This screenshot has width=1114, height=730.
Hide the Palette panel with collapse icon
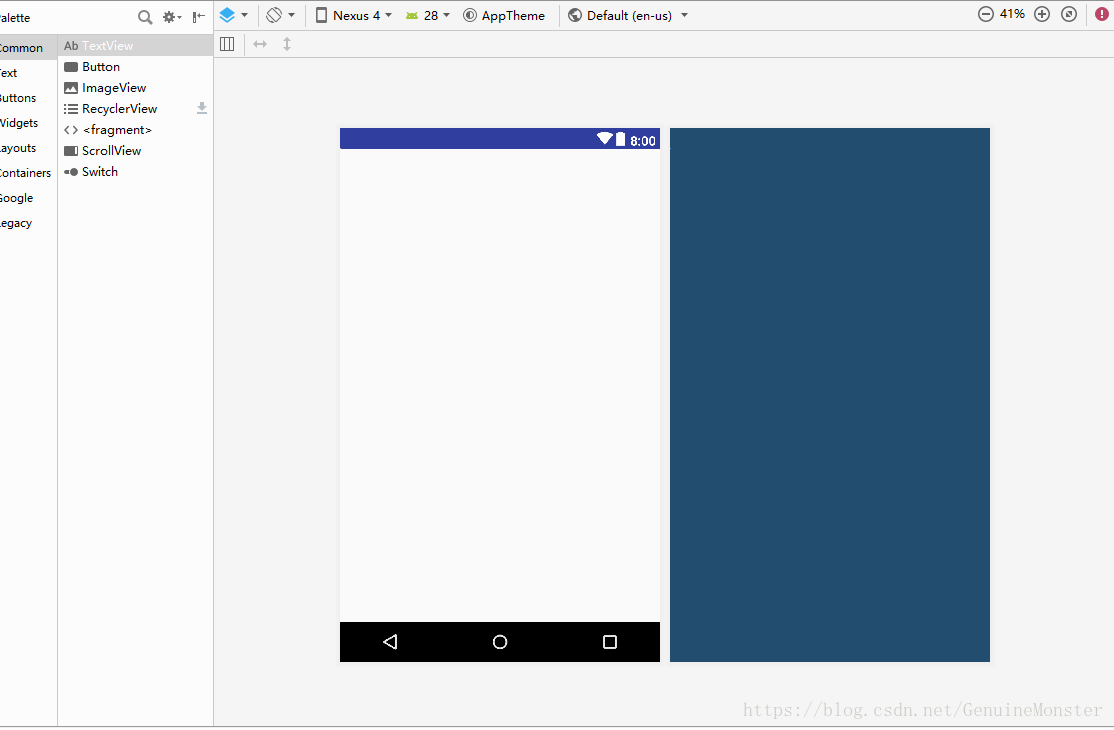pyautogui.click(x=199, y=16)
